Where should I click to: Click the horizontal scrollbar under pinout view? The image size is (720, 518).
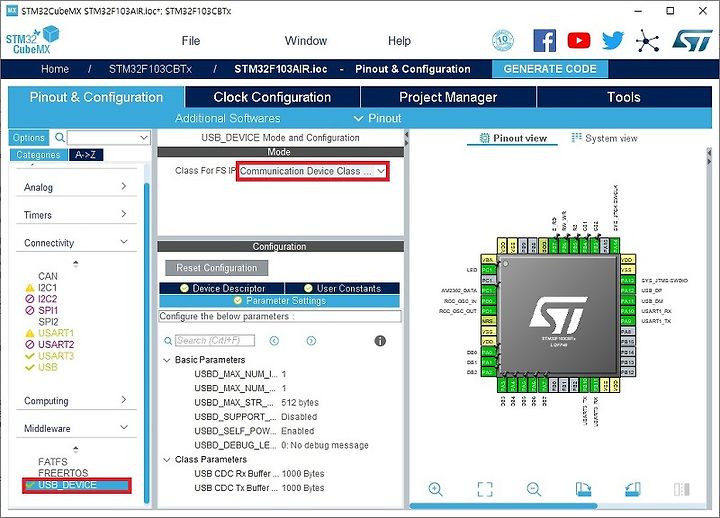[x=503, y=506]
